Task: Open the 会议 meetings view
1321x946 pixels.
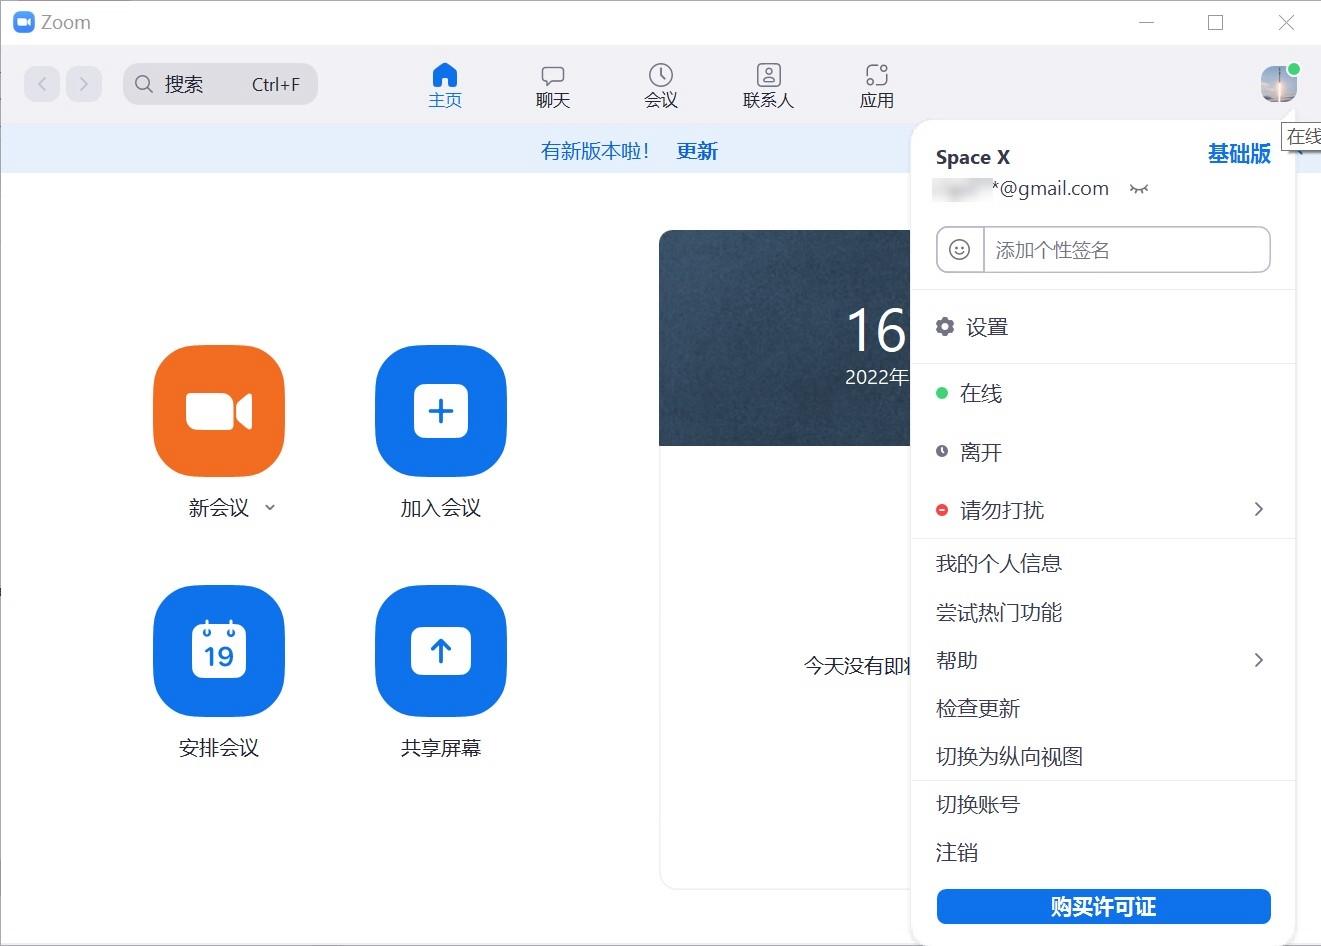Action: point(660,84)
